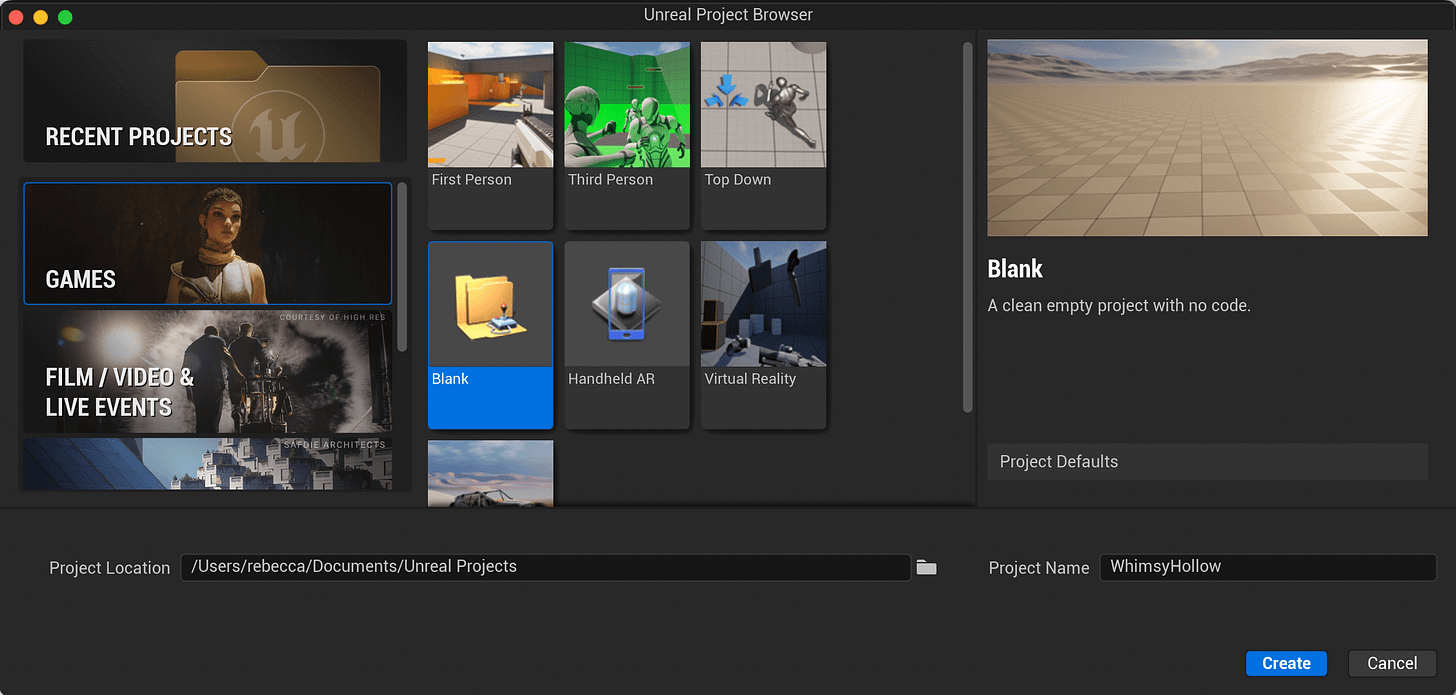Choose the Virtual Reality template
Screen dimensions: 1456x695
(763, 334)
